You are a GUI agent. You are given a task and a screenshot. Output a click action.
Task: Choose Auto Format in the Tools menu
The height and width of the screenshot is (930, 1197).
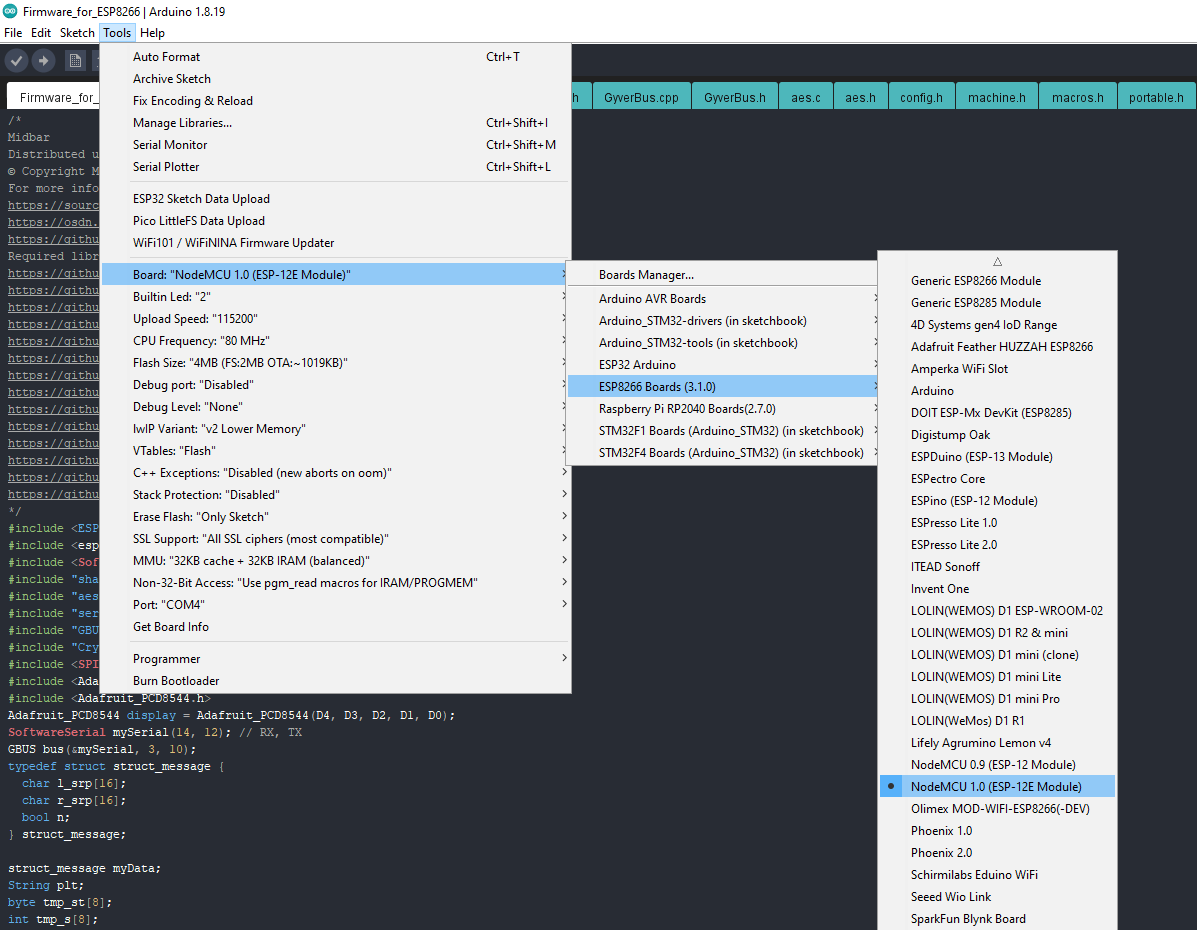(x=336, y=57)
